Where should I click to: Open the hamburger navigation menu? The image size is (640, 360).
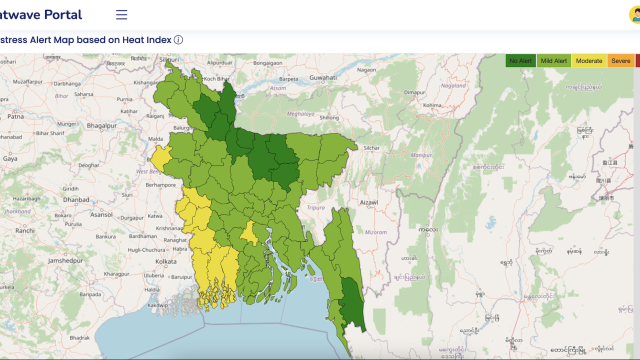[x=121, y=15]
